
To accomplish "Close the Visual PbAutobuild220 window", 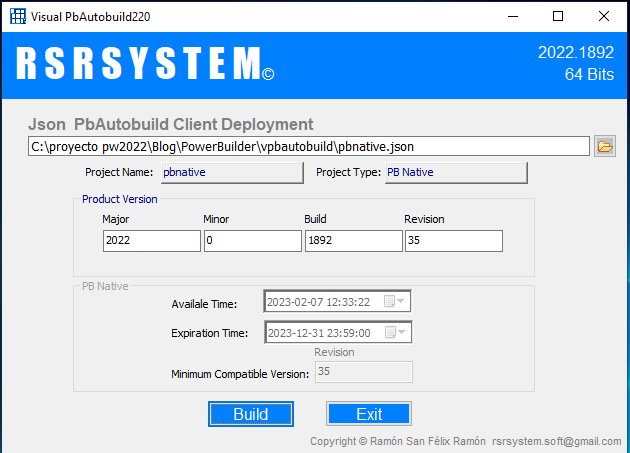I will (604, 16).
